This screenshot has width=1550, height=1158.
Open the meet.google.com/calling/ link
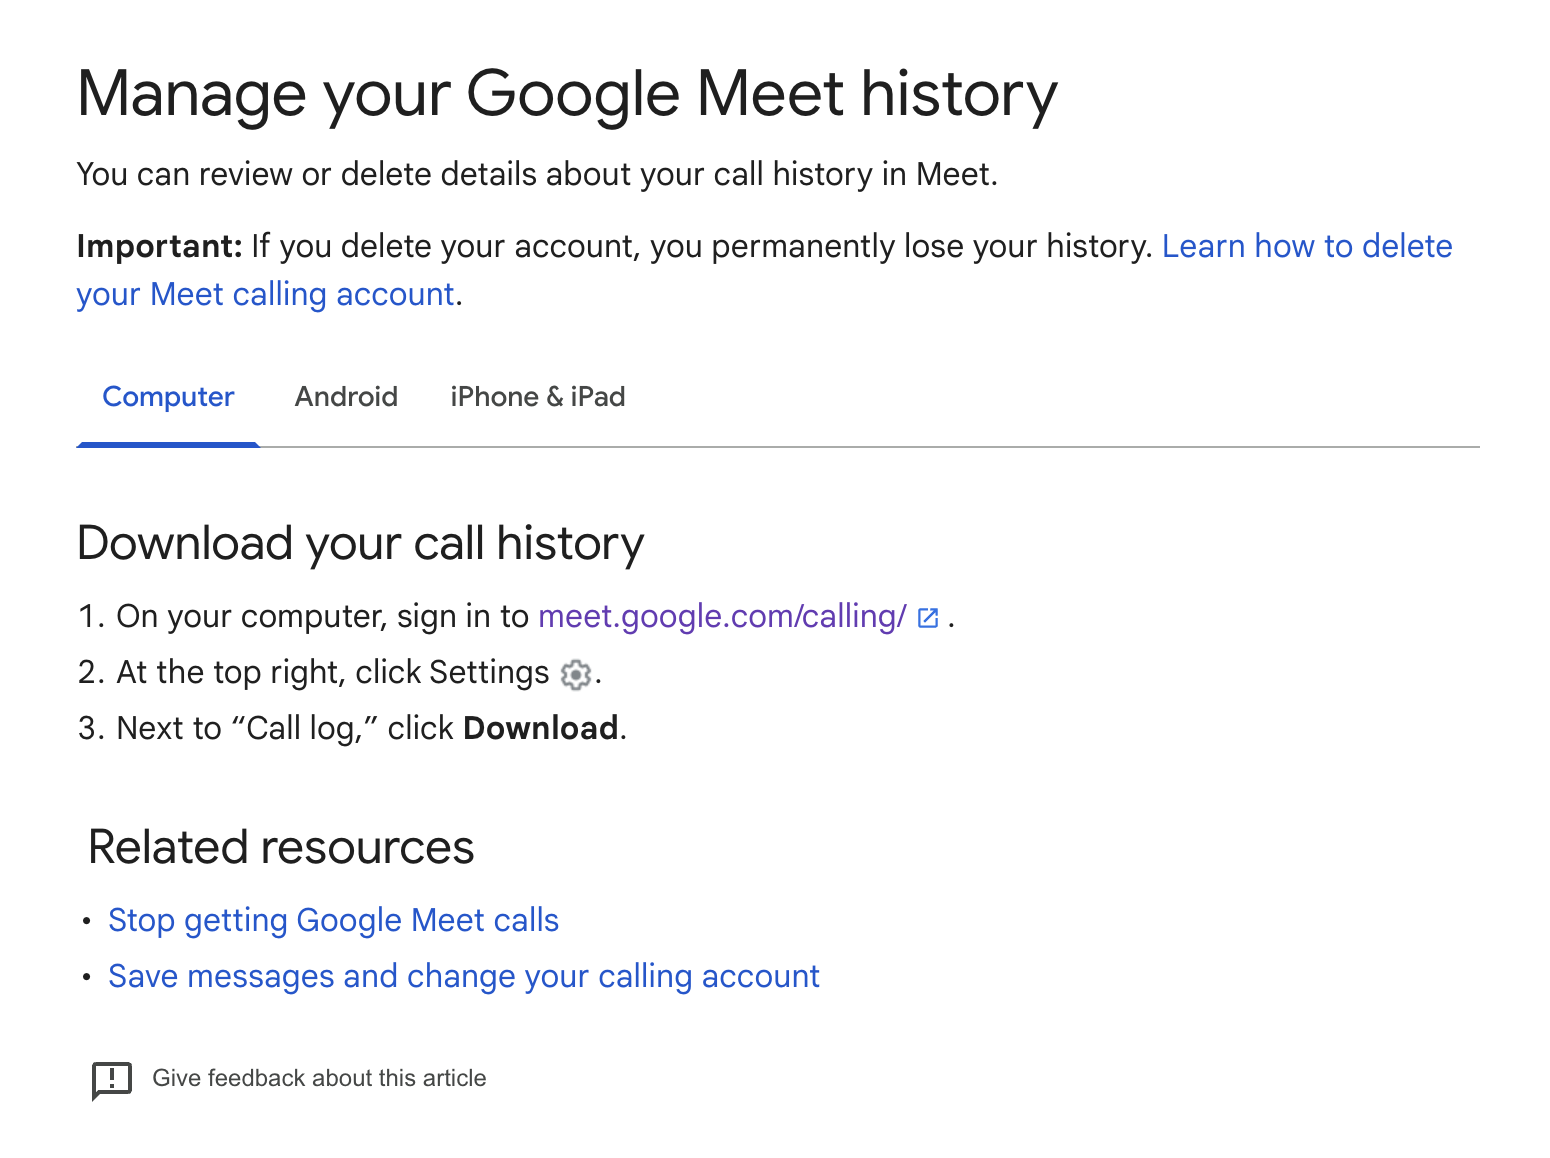tap(722, 616)
